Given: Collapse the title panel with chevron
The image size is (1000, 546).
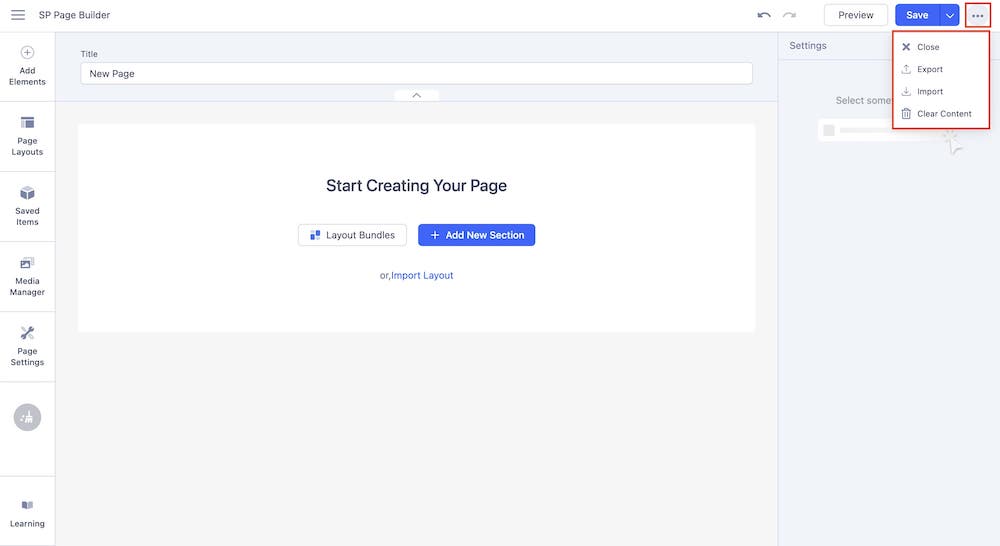Looking at the screenshot, I should [x=416, y=95].
